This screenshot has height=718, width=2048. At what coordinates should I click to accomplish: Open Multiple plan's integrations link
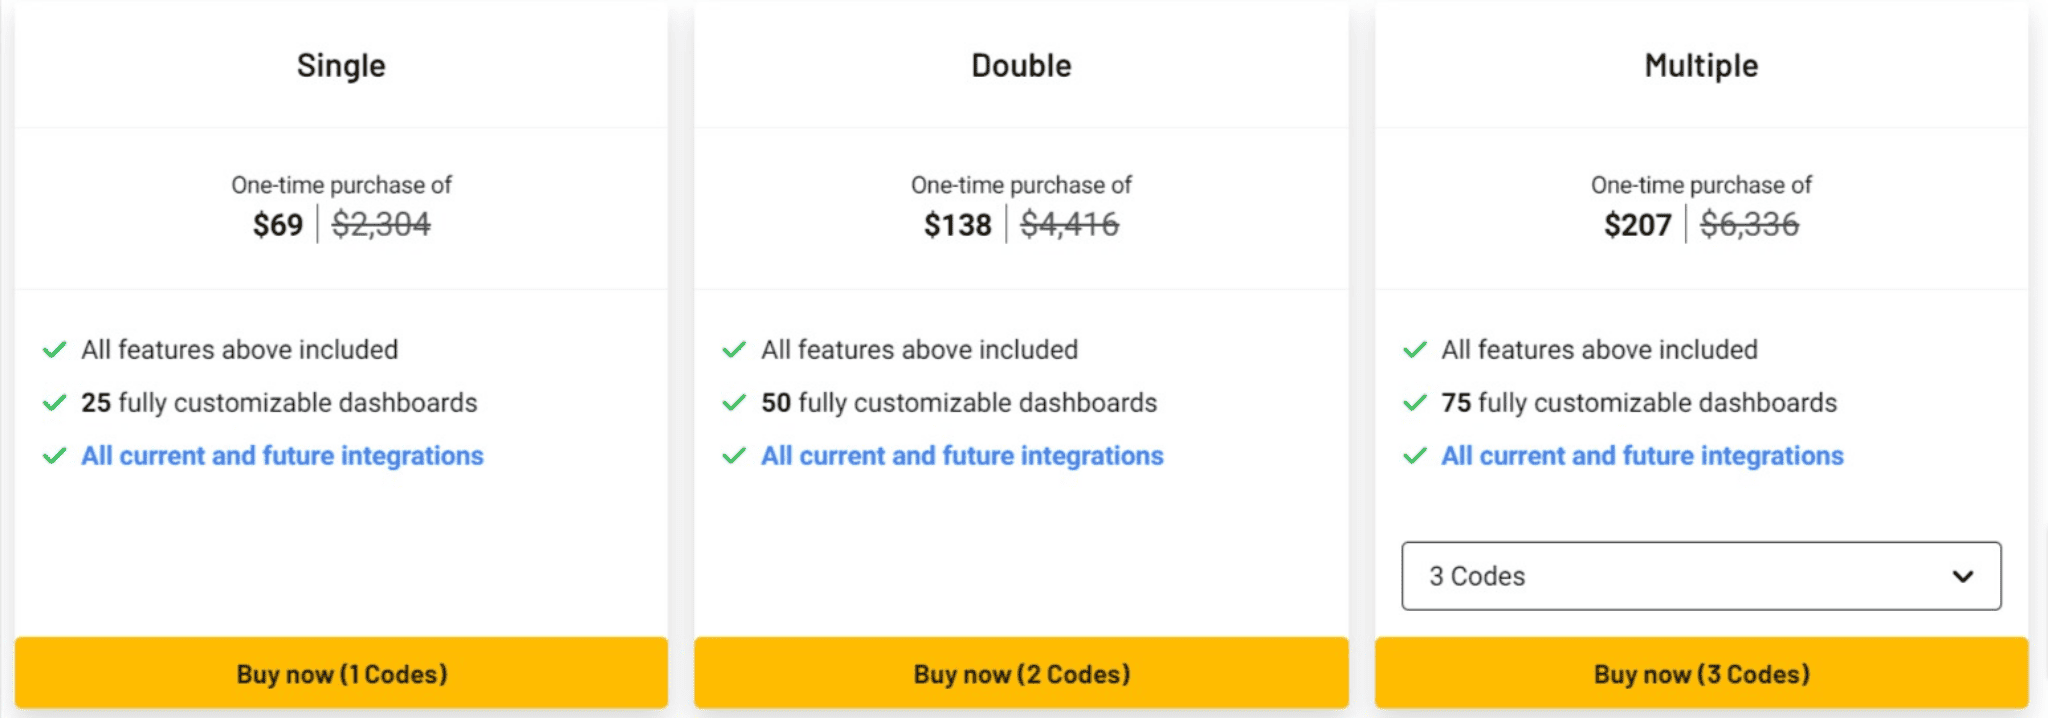(x=1642, y=456)
